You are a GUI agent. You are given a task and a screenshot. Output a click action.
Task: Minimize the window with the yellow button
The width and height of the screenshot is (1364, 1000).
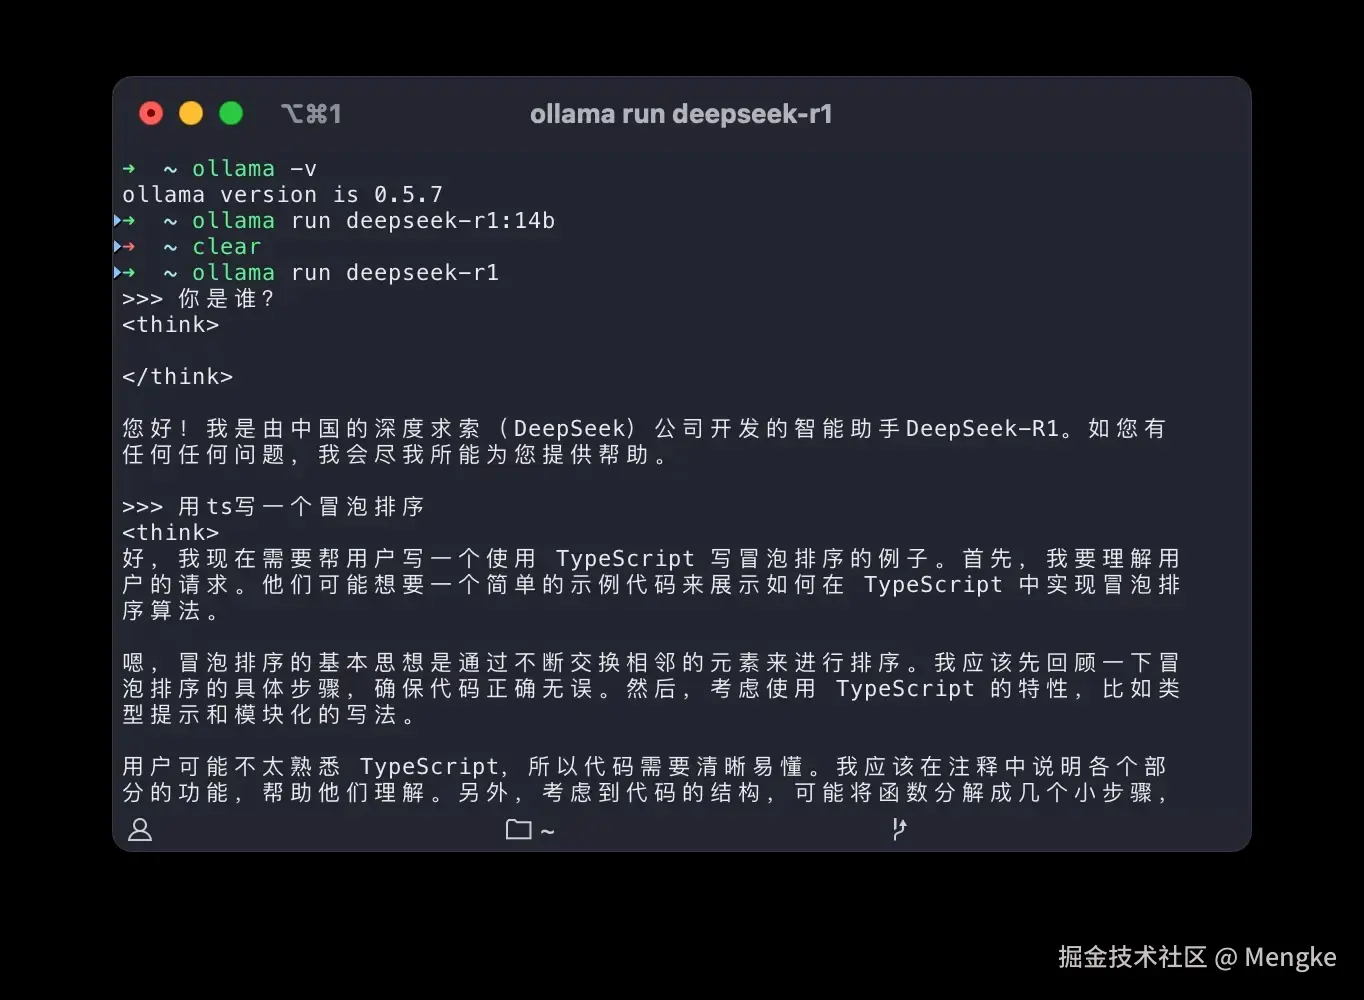coord(191,114)
